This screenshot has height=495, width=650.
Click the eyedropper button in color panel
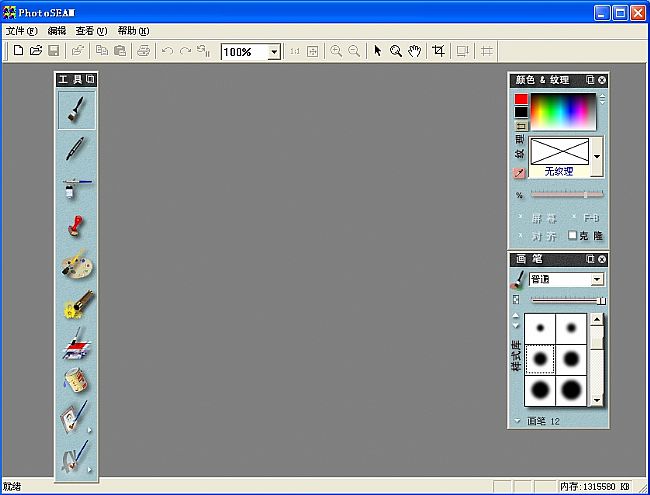click(x=519, y=172)
